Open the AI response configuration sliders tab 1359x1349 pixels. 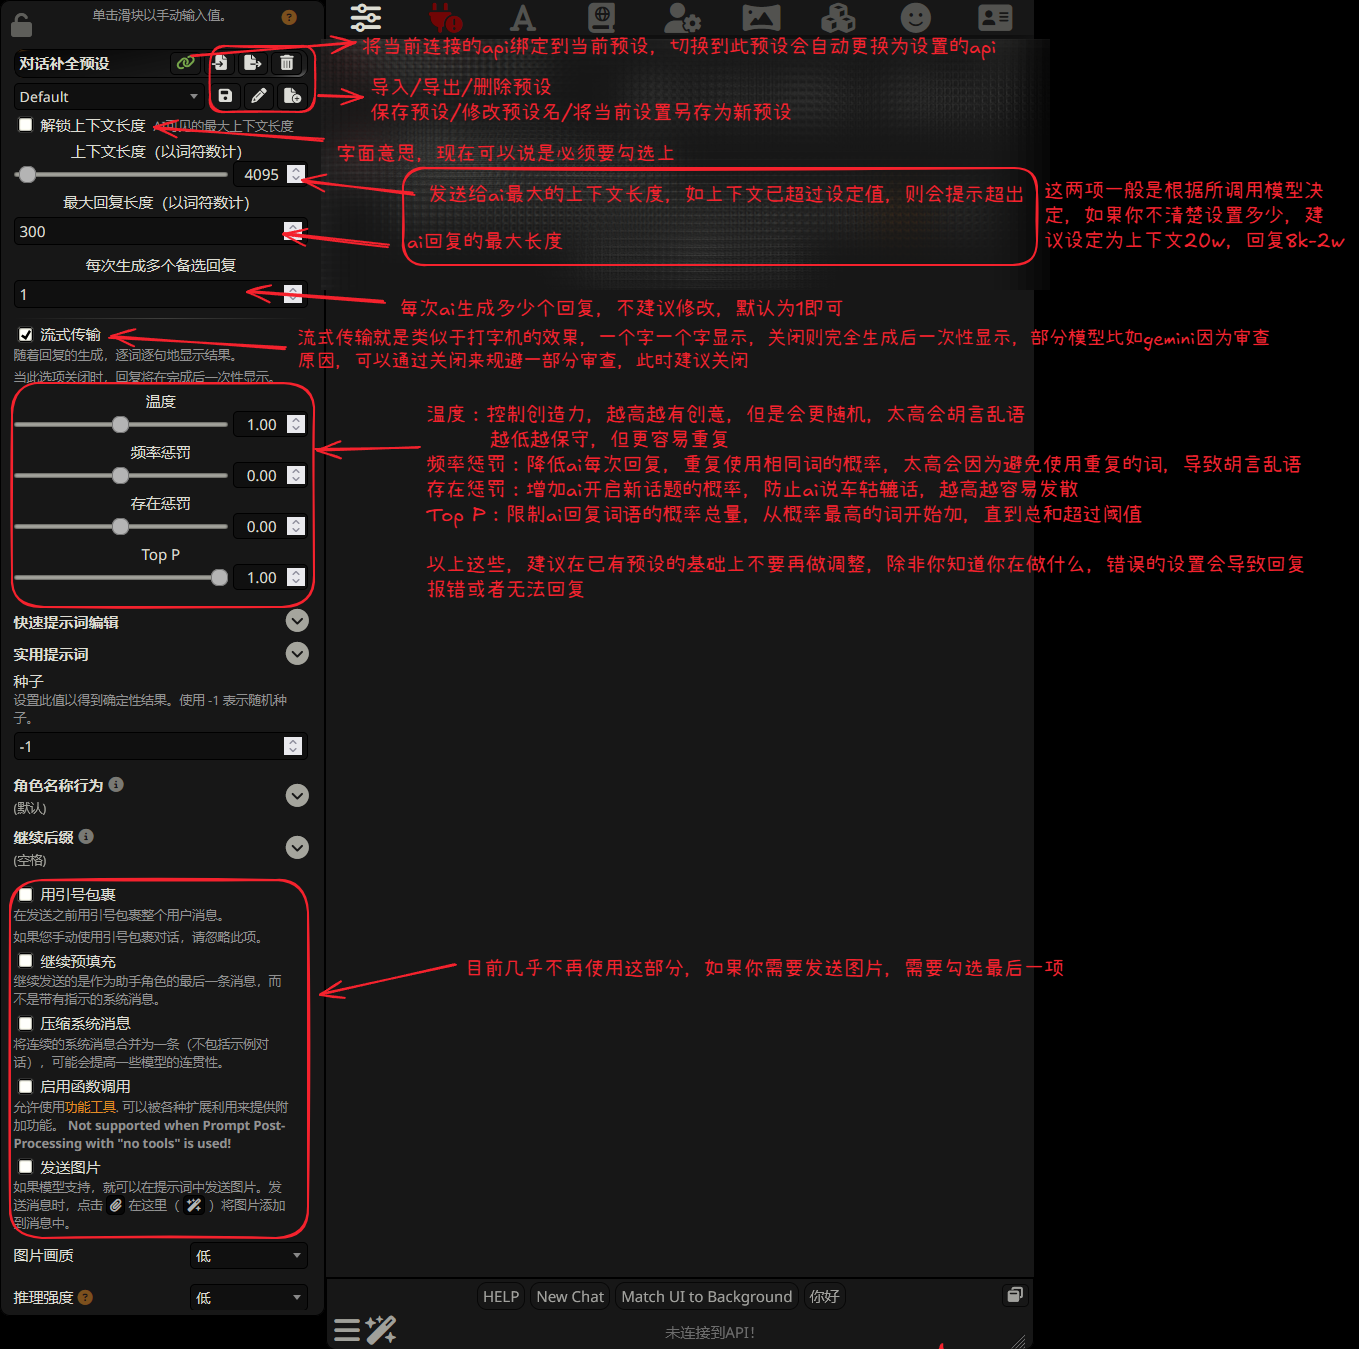click(366, 17)
